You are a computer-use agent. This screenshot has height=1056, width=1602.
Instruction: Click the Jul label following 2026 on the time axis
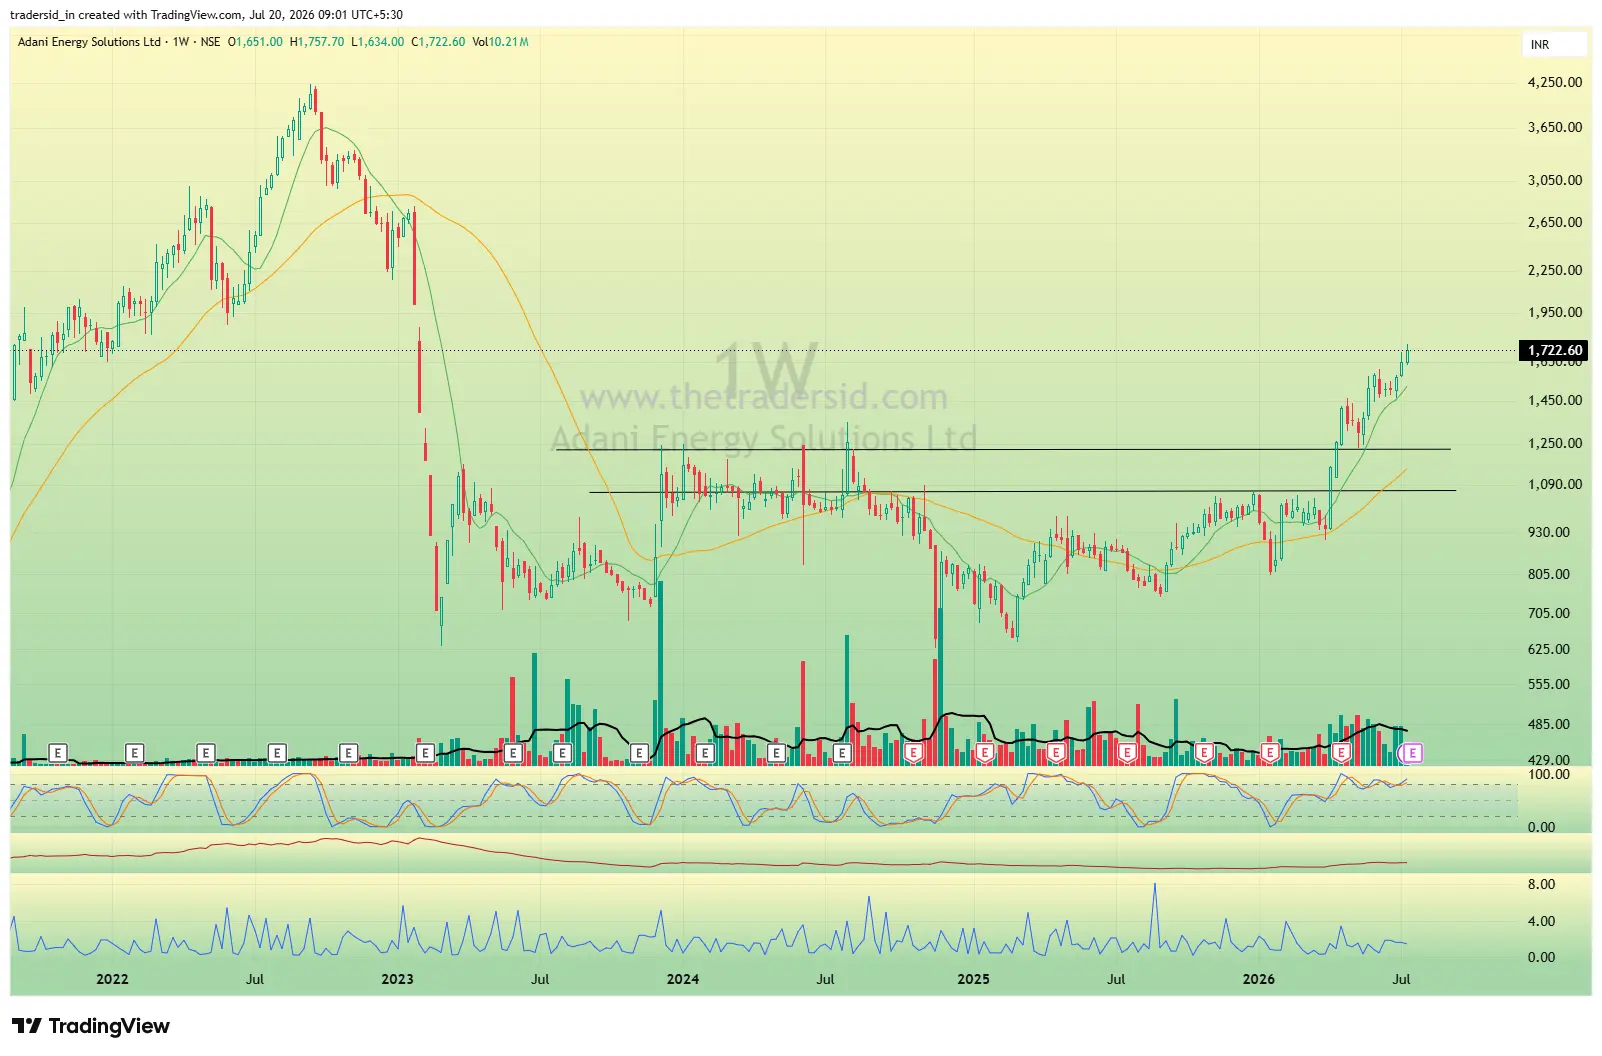1401,979
